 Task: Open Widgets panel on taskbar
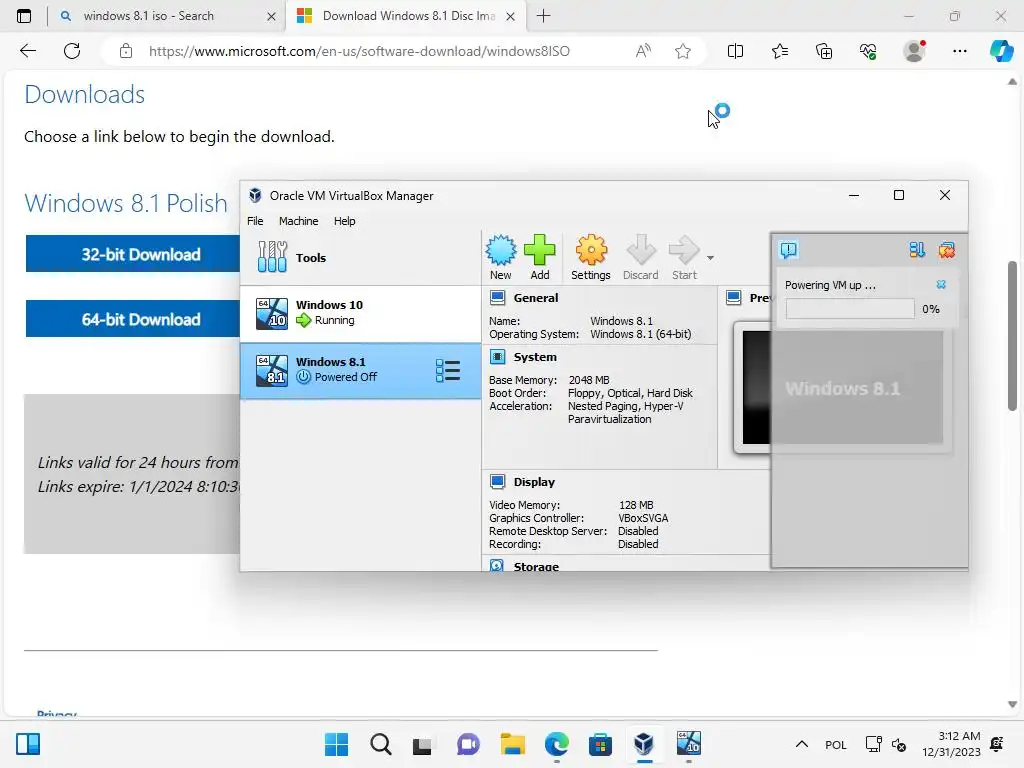point(28,744)
